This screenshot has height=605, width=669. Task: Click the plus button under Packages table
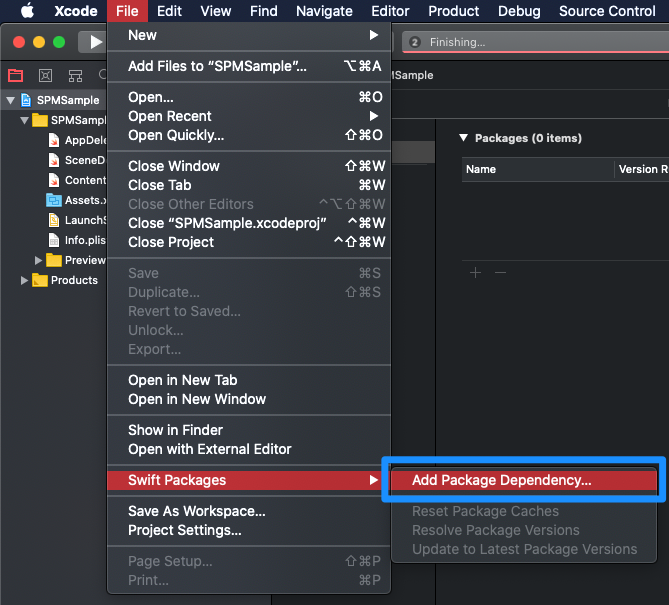click(x=475, y=272)
